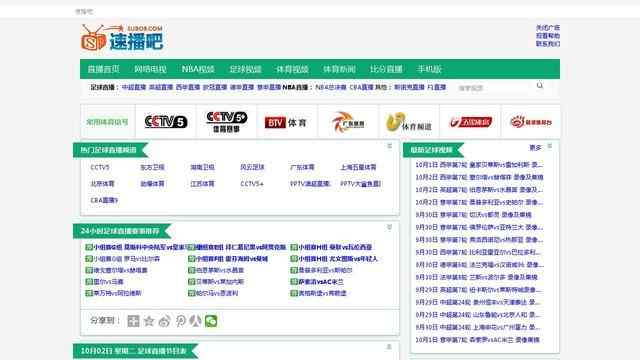Open the 广东体育 swirl logo tile
The image size is (640, 360).
tap(348, 122)
